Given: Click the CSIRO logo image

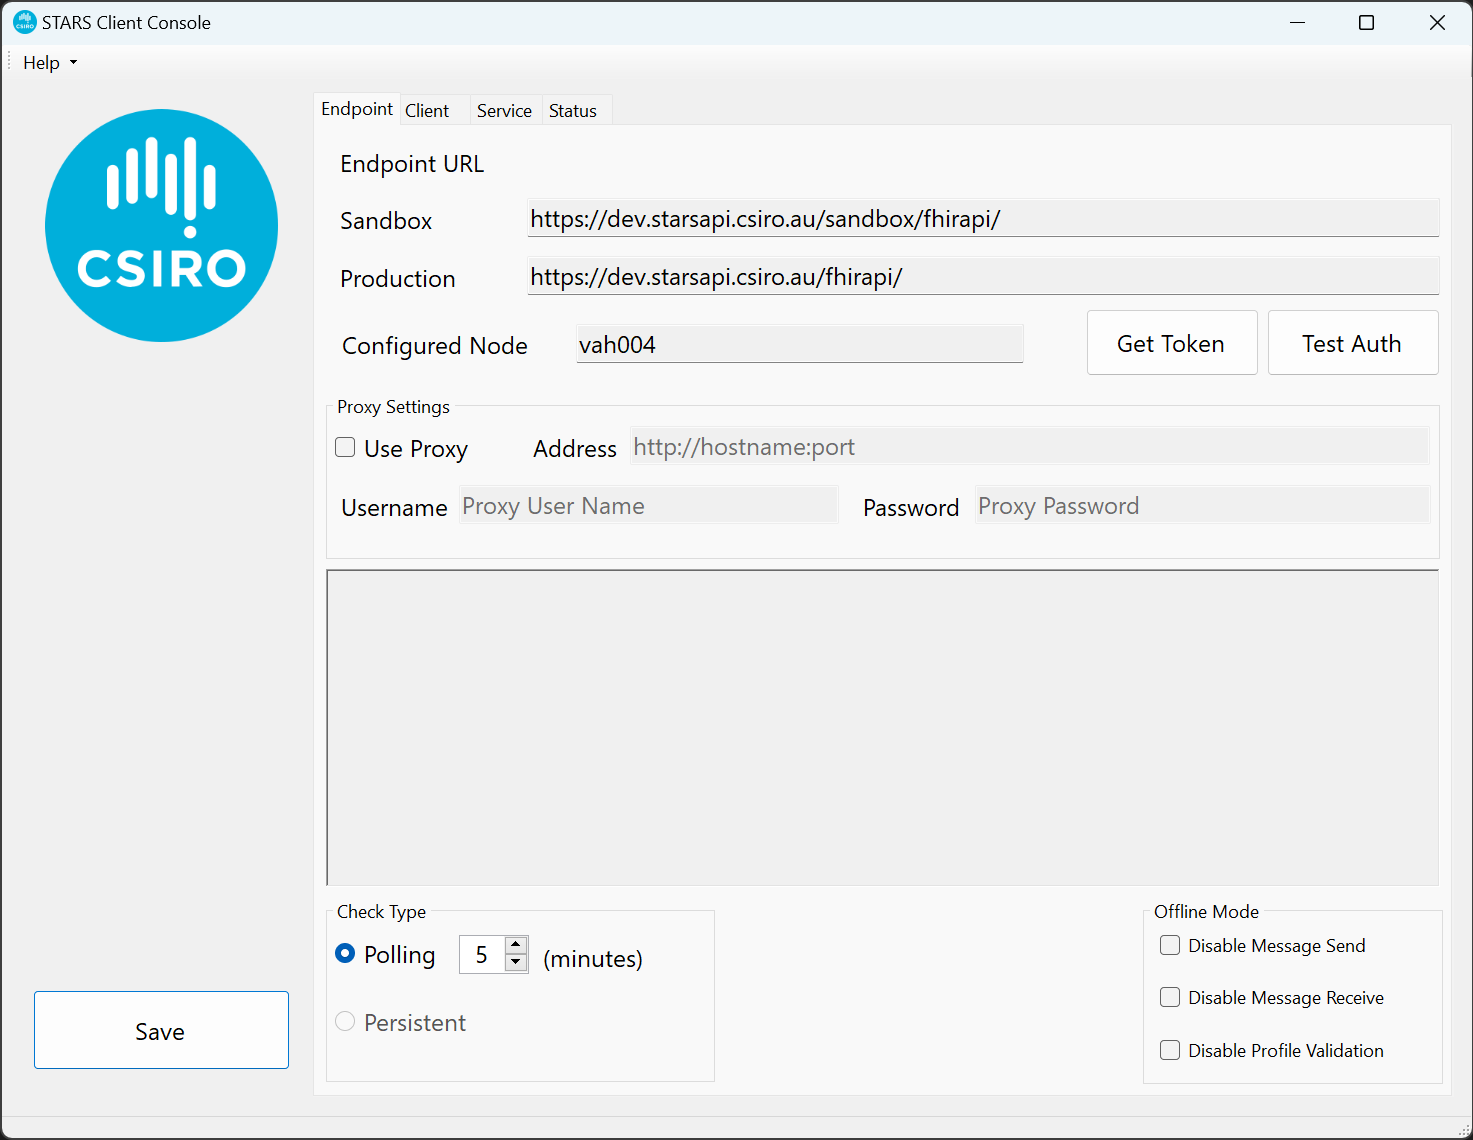Looking at the screenshot, I should click(x=160, y=224).
